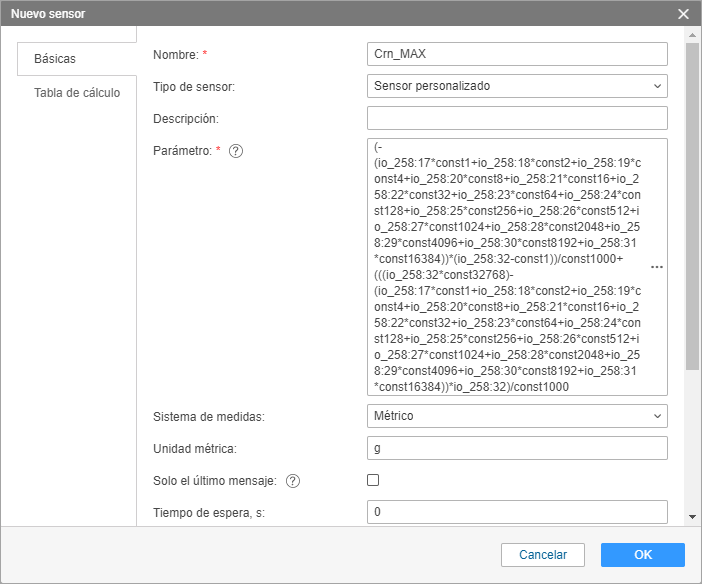Click the scrollbar up arrow
Viewport: 702px width, 584px height.
(692, 36)
